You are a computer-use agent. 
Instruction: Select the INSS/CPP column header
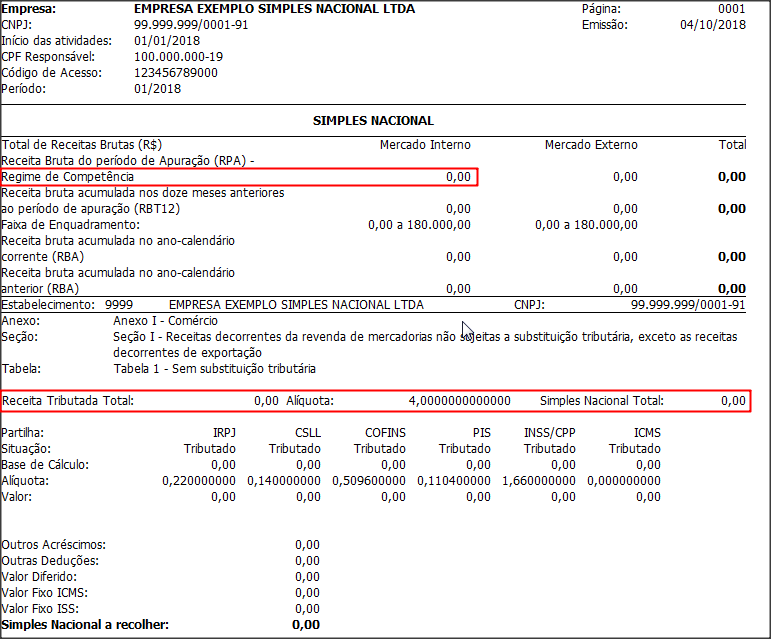point(550,433)
